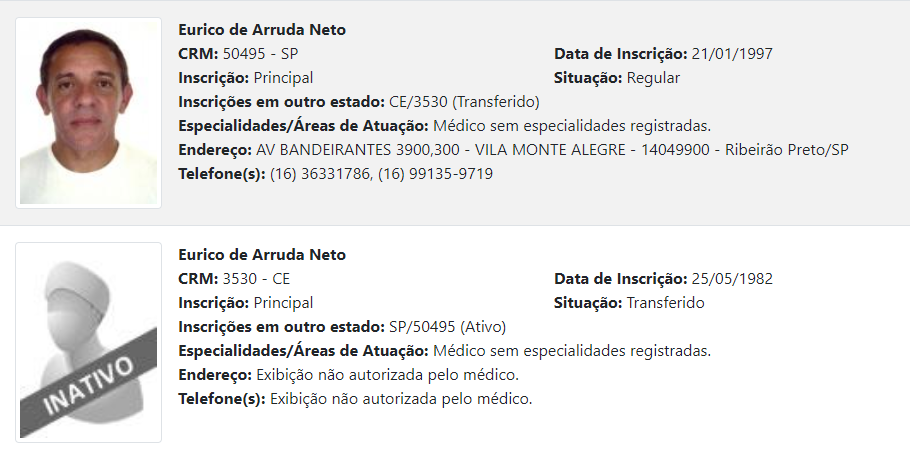Click the CRM number 50495 - SP
The height and width of the screenshot is (451, 910).
coord(261,54)
